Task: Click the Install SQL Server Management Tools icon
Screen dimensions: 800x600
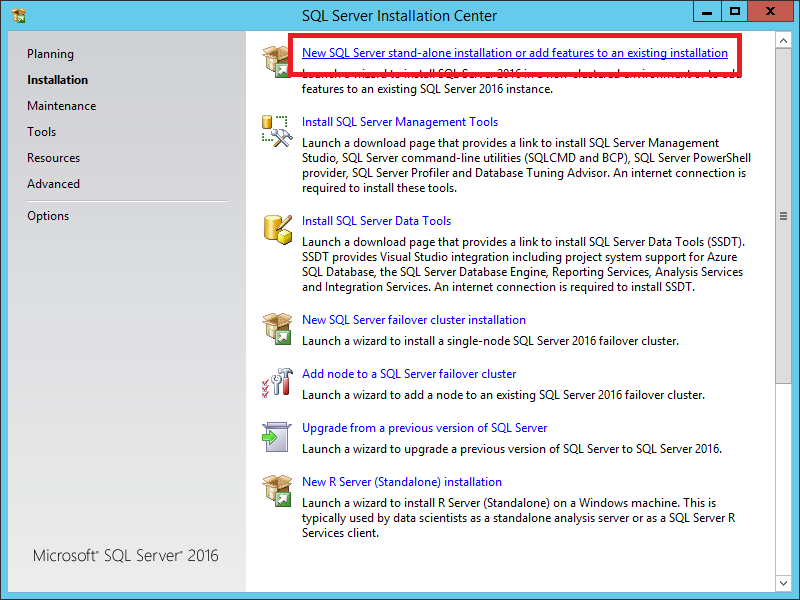Action: tap(275, 130)
